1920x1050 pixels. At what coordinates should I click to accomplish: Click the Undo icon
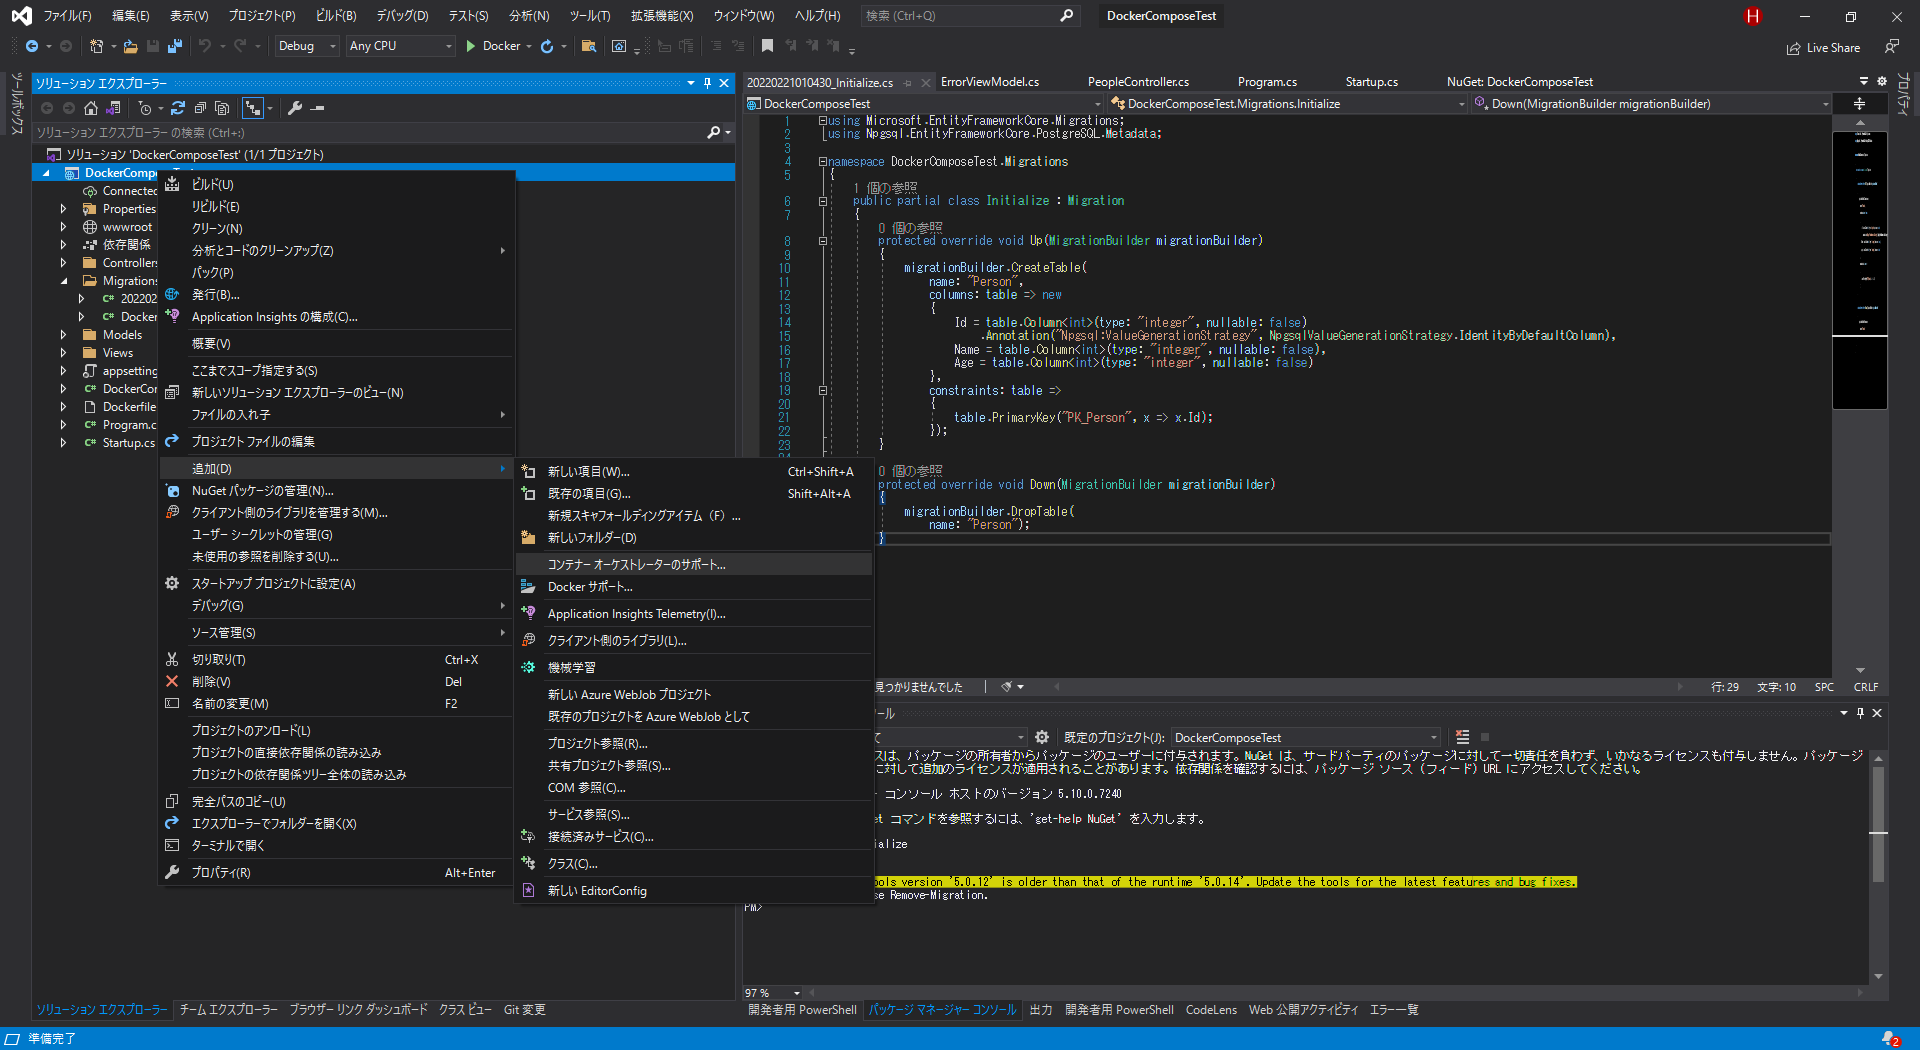point(205,46)
